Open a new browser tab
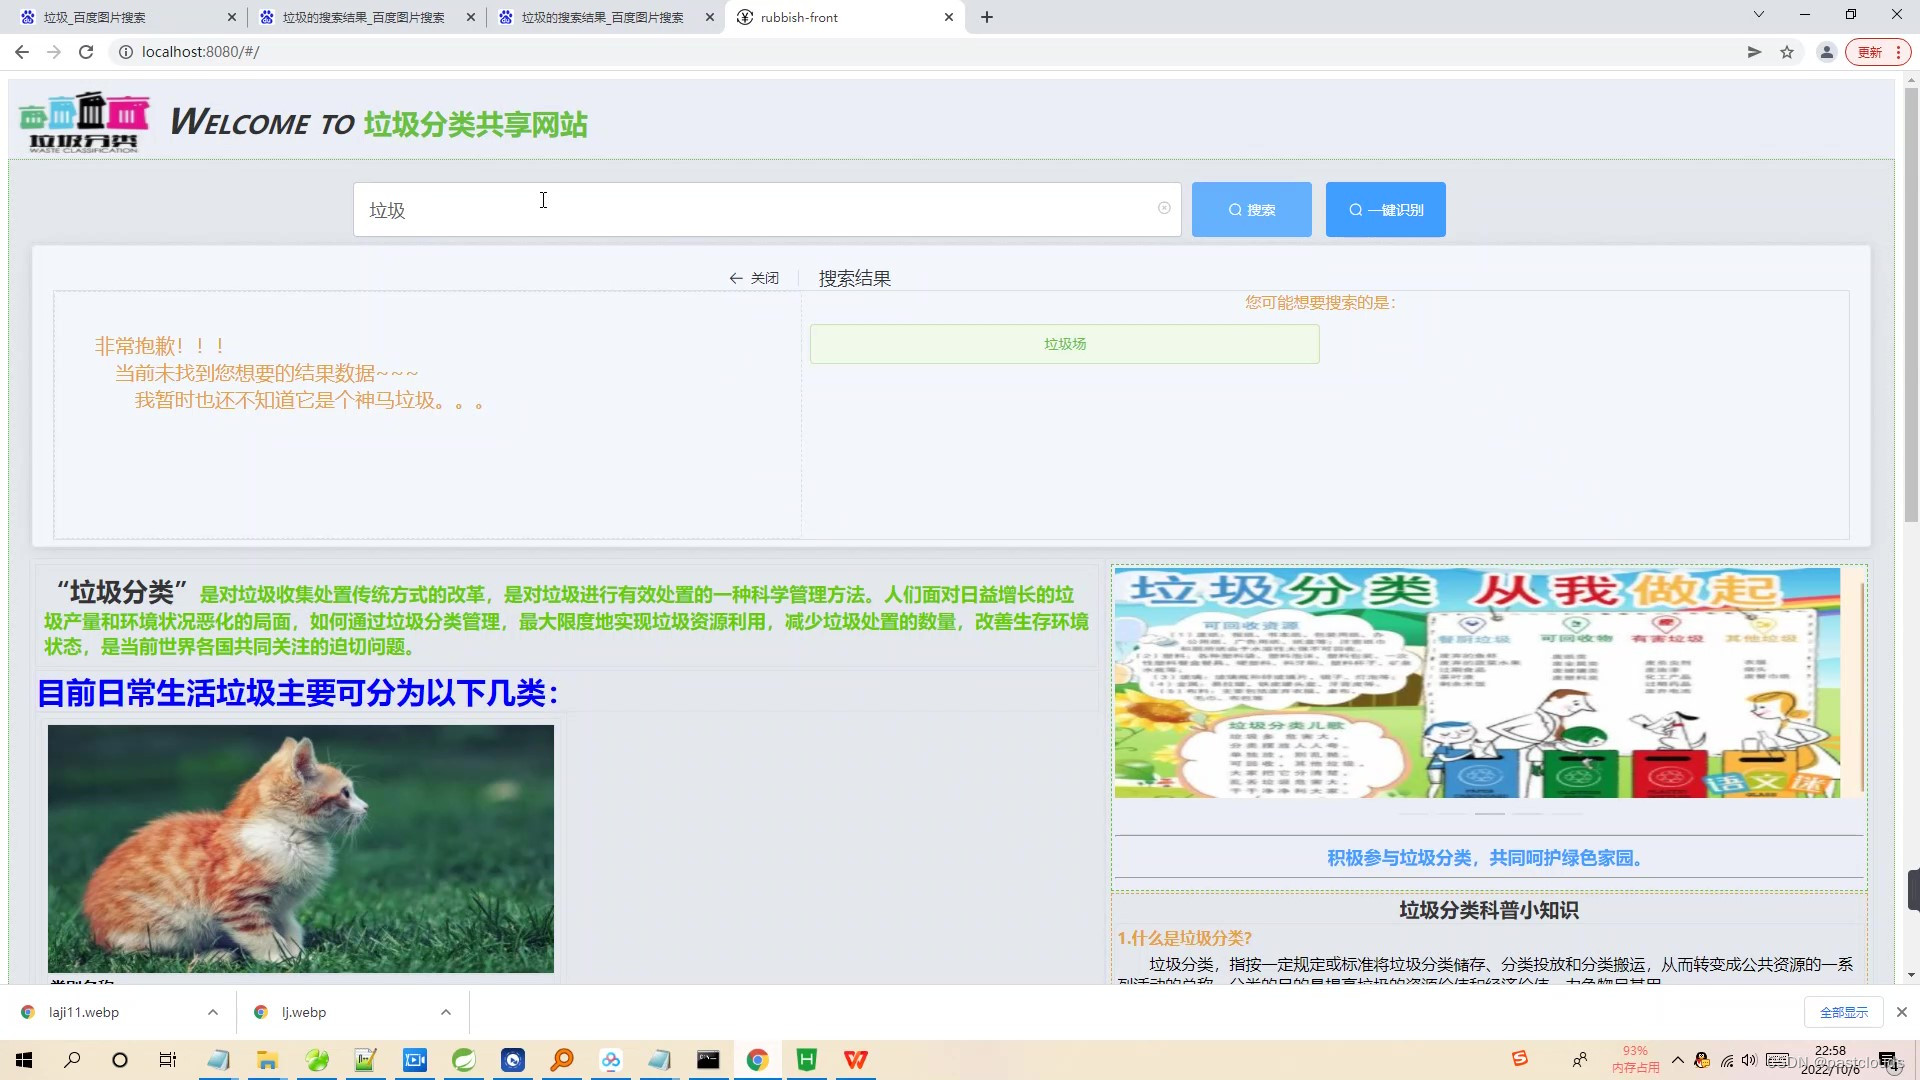1920x1080 pixels. [987, 17]
